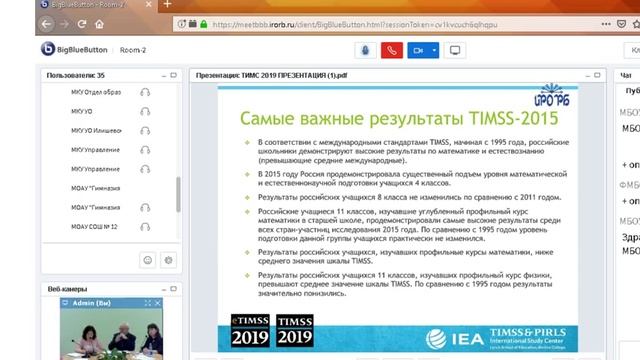Click the Admin webcam video thumbnail
The width and height of the screenshot is (640, 360).
[x=111, y=333]
